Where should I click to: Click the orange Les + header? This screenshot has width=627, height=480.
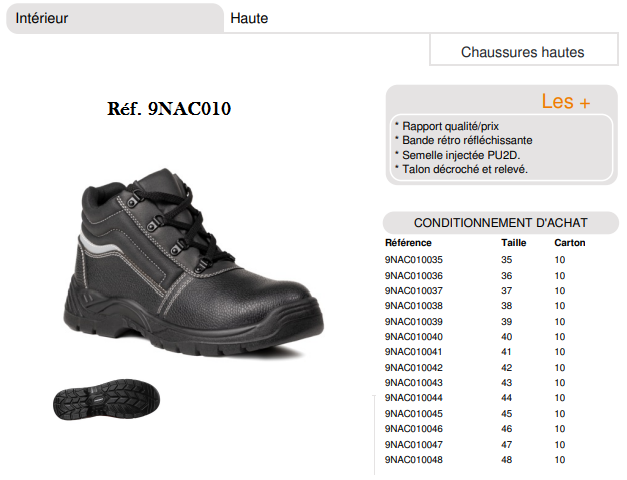[x=564, y=102]
